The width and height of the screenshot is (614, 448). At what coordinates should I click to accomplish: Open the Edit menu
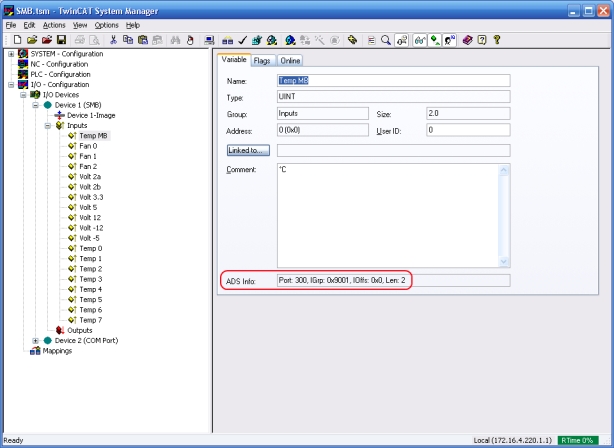point(29,25)
